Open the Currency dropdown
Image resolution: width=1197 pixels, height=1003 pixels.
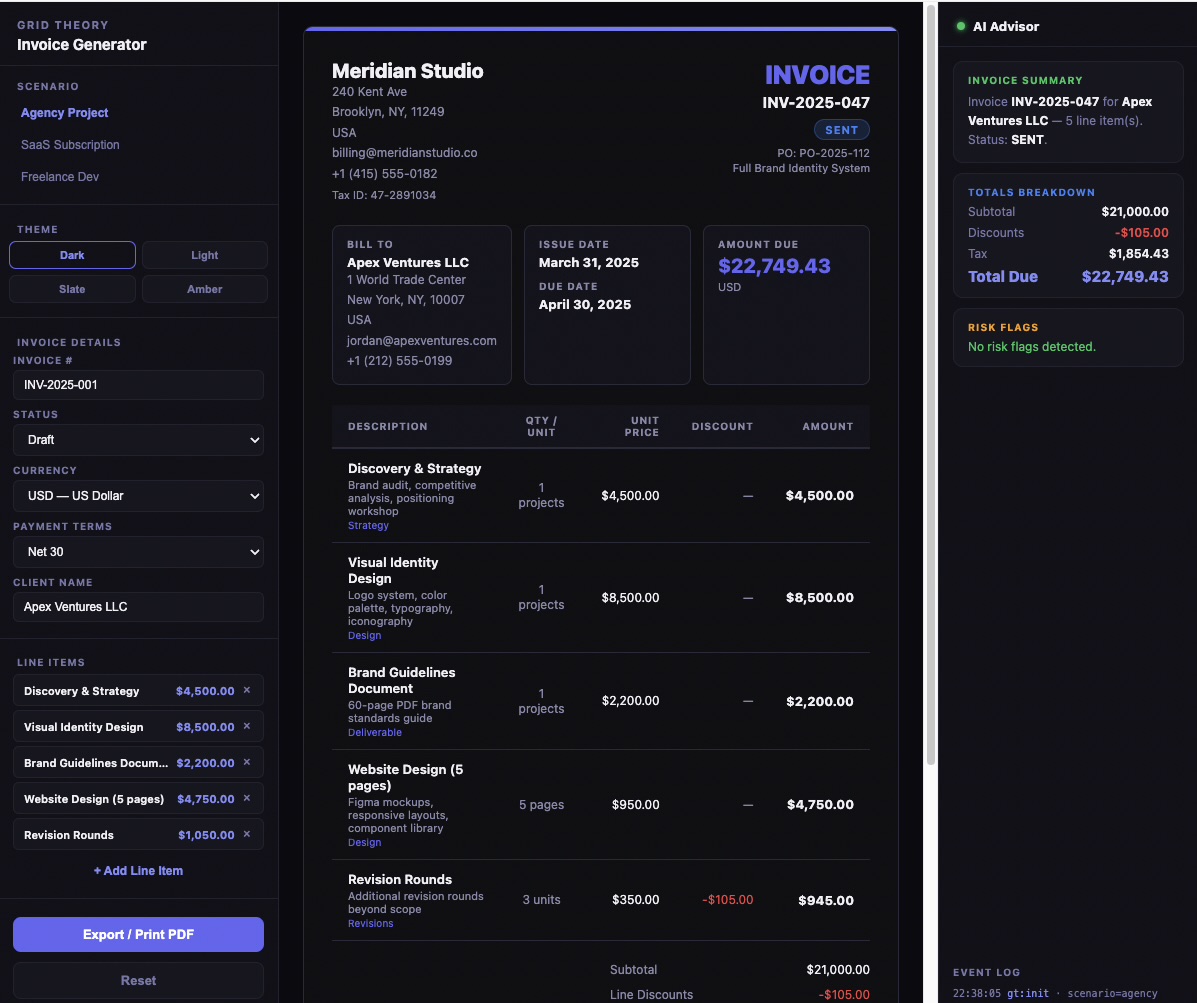tap(138, 496)
